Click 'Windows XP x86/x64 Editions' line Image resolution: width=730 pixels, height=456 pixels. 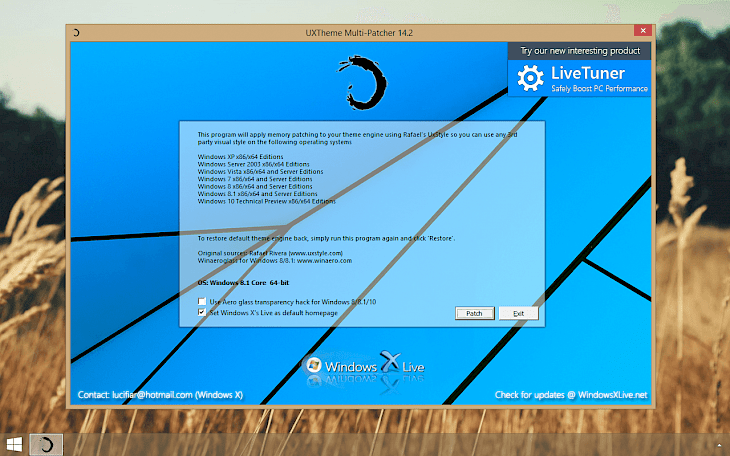(x=240, y=157)
